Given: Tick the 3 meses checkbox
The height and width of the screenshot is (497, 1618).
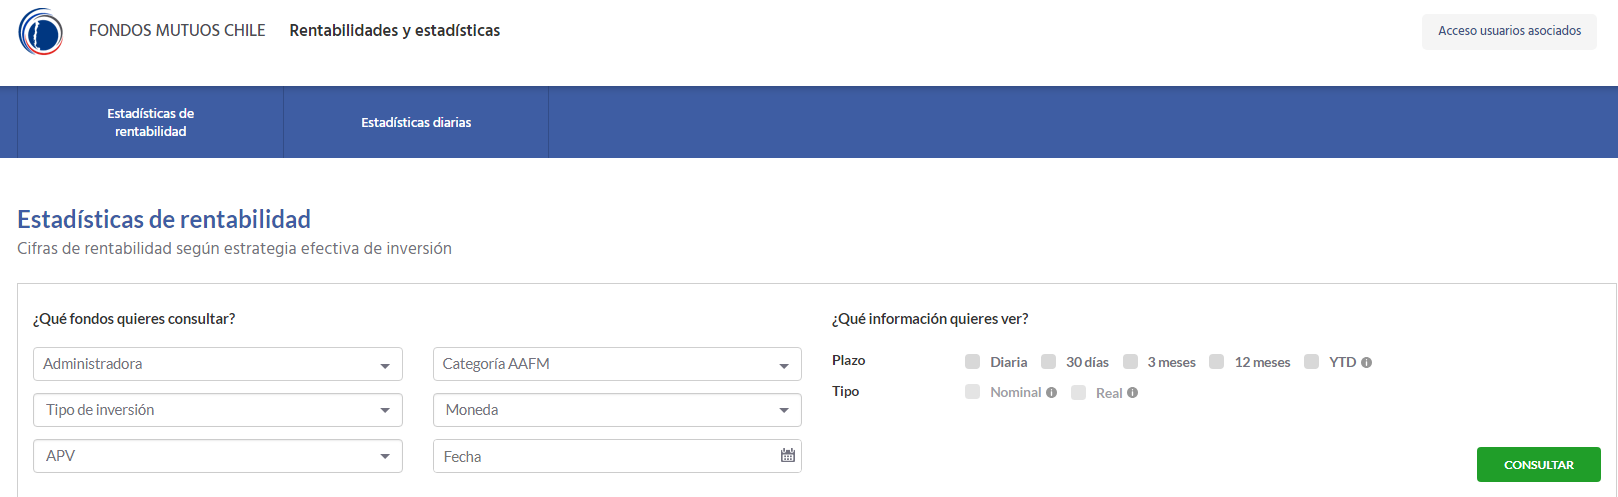Looking at the screenshot, I should point(1130,362).
